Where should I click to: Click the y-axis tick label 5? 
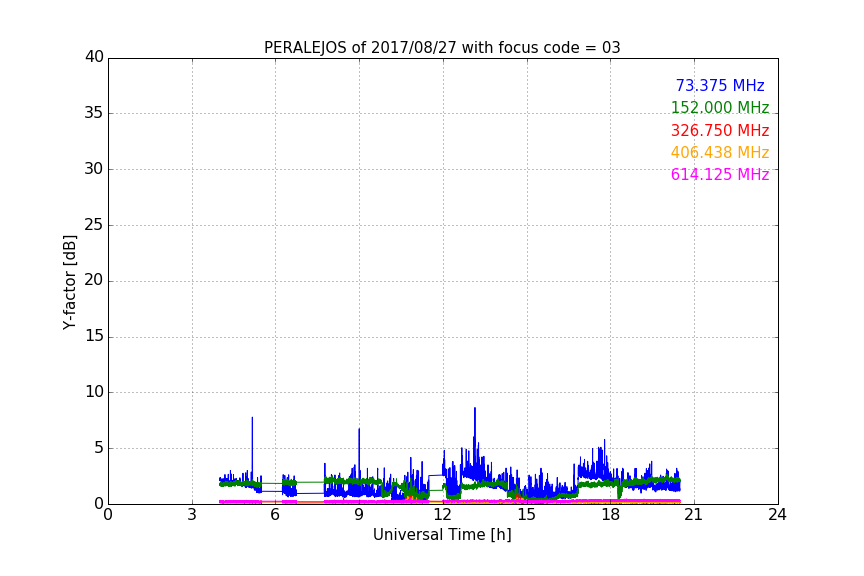[x=99, y=448]
